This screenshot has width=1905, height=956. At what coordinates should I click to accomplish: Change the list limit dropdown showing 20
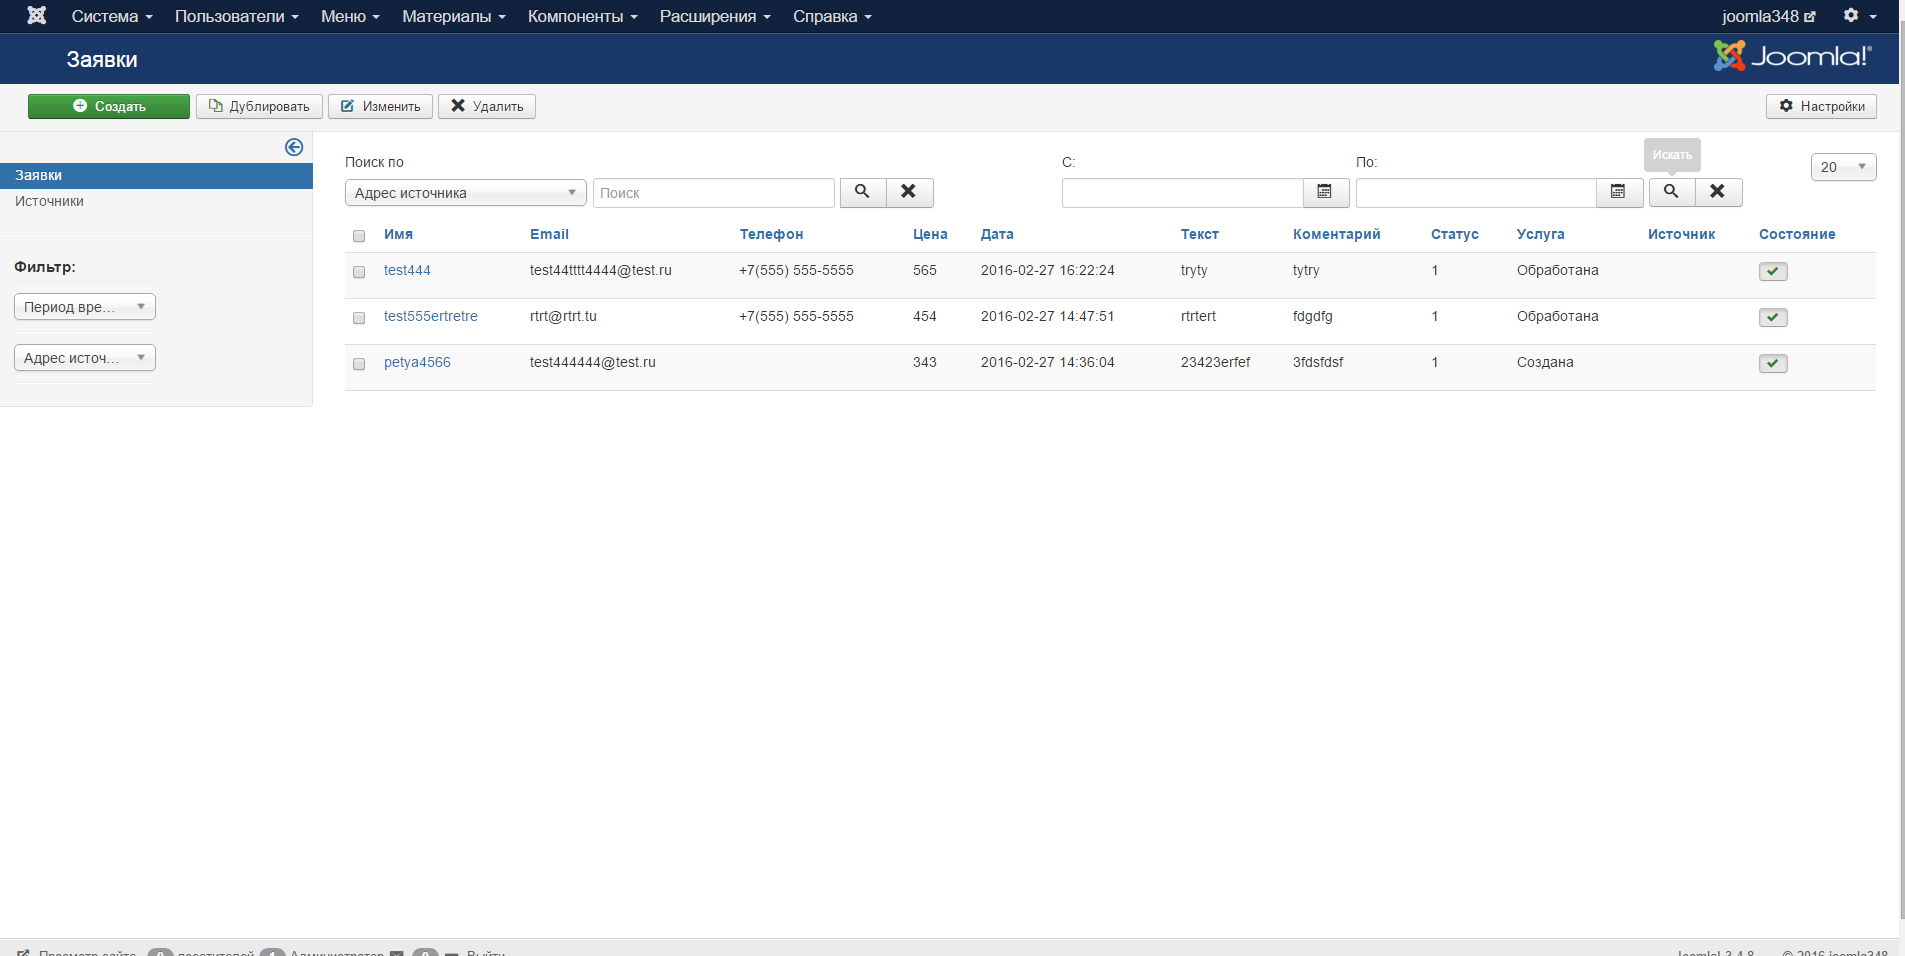coord(1842,167)
